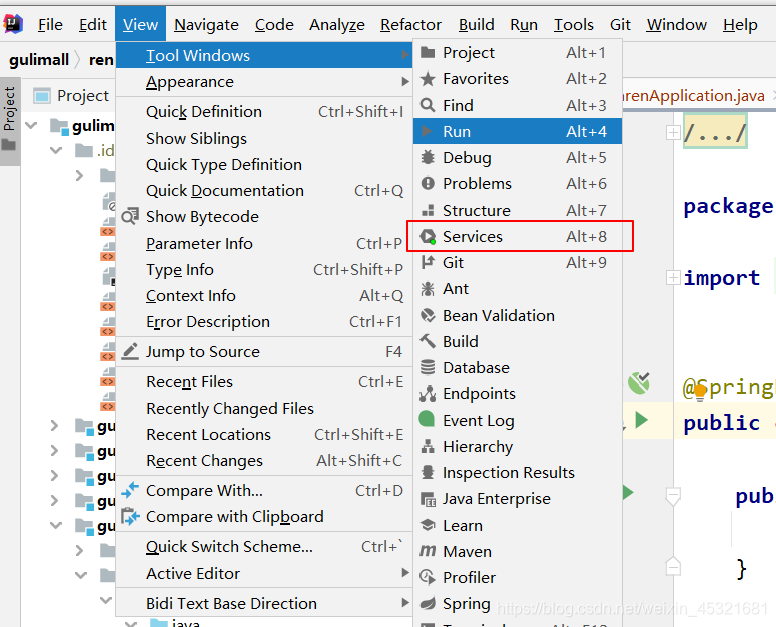776x627 pixels.
Task: Click the IntelliJ IDEA logo icon
Action: pyautogui.click(x=13, y=24)
